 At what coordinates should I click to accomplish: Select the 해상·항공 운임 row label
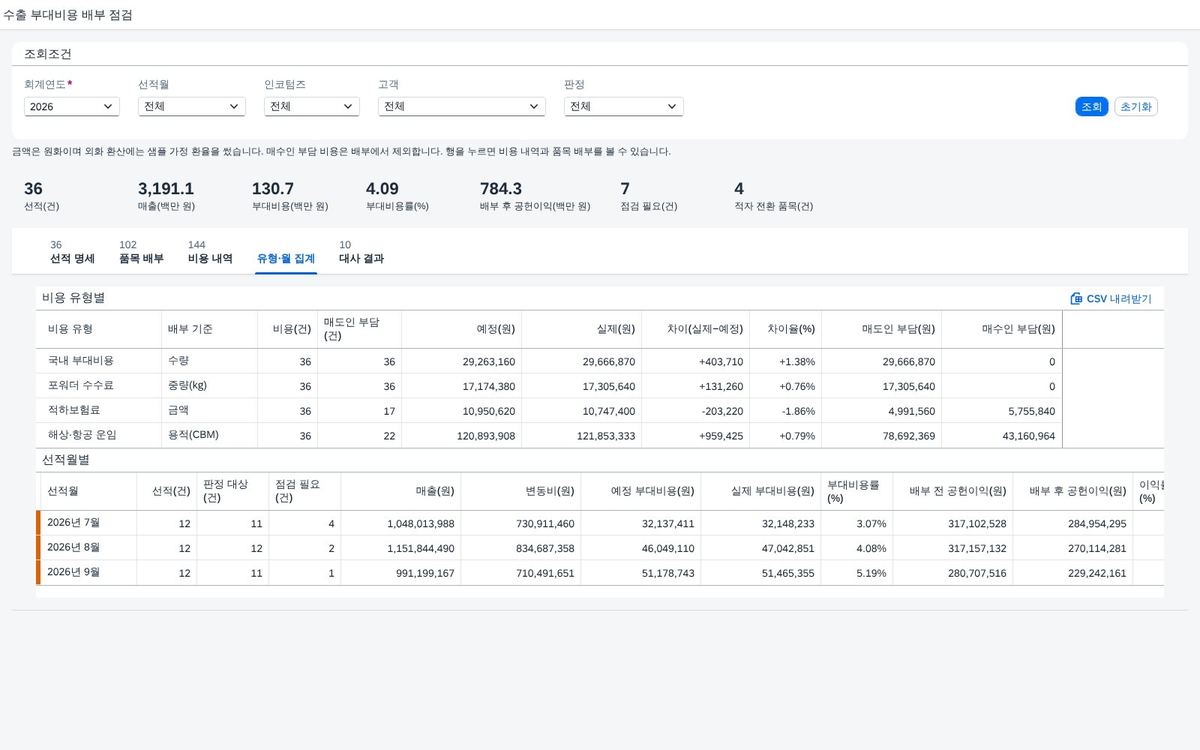[x=84, y=435]
